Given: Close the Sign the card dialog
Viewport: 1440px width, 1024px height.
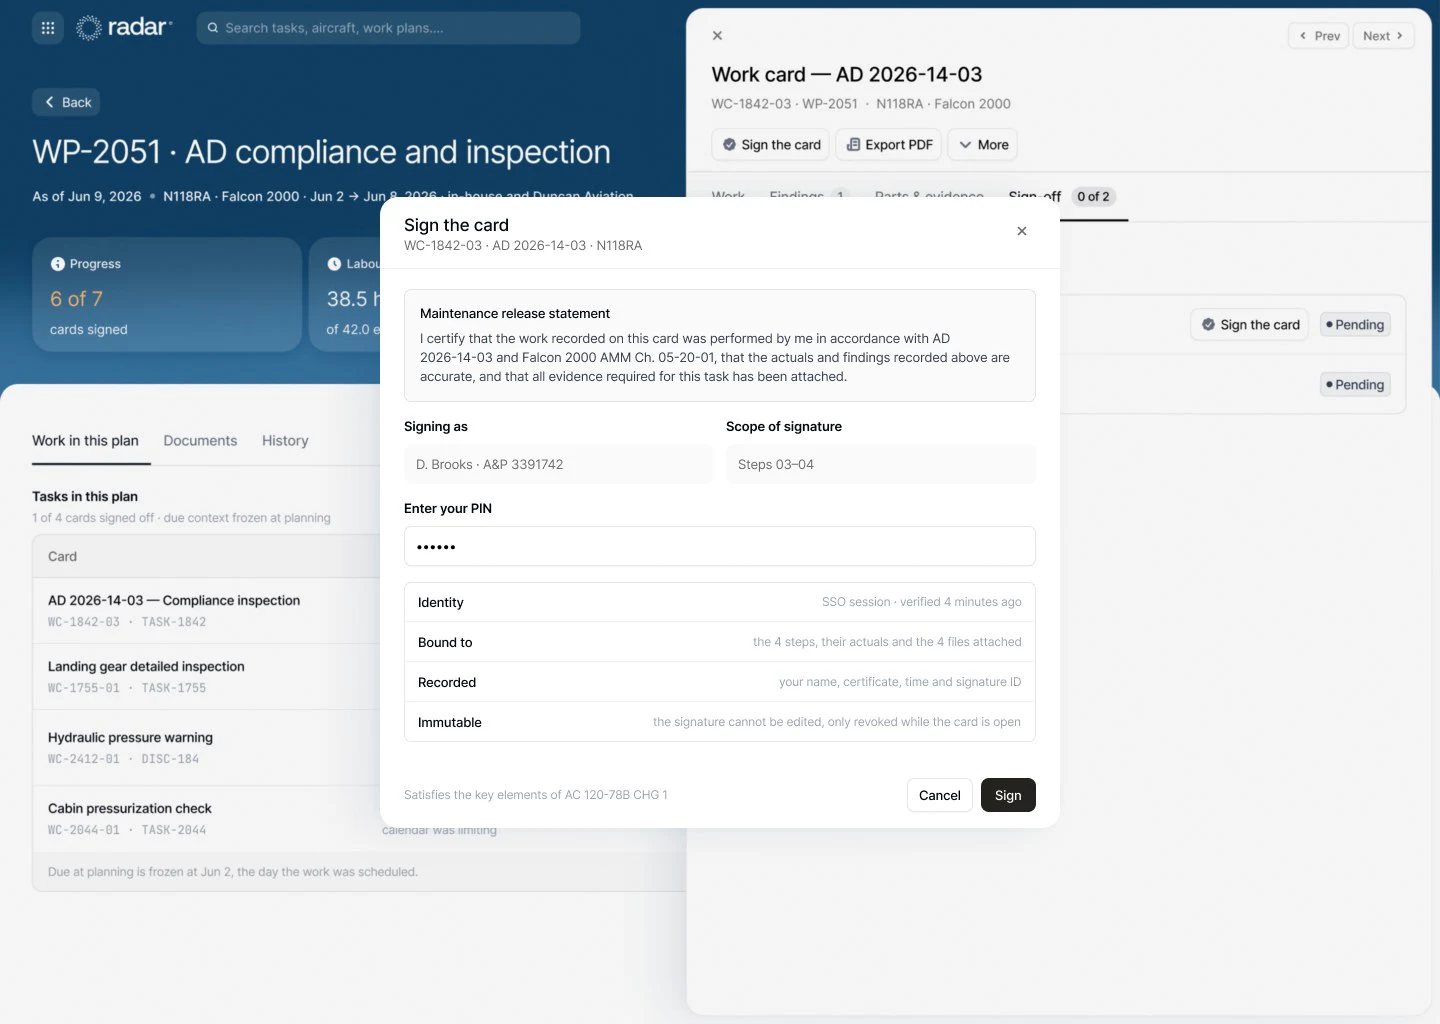Looking at the screenshot, I should 1022,231.
